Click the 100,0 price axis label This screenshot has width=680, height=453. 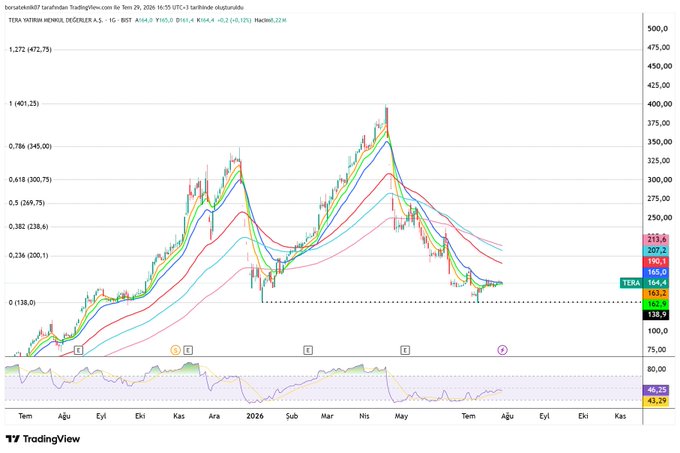tap(657, 331)
